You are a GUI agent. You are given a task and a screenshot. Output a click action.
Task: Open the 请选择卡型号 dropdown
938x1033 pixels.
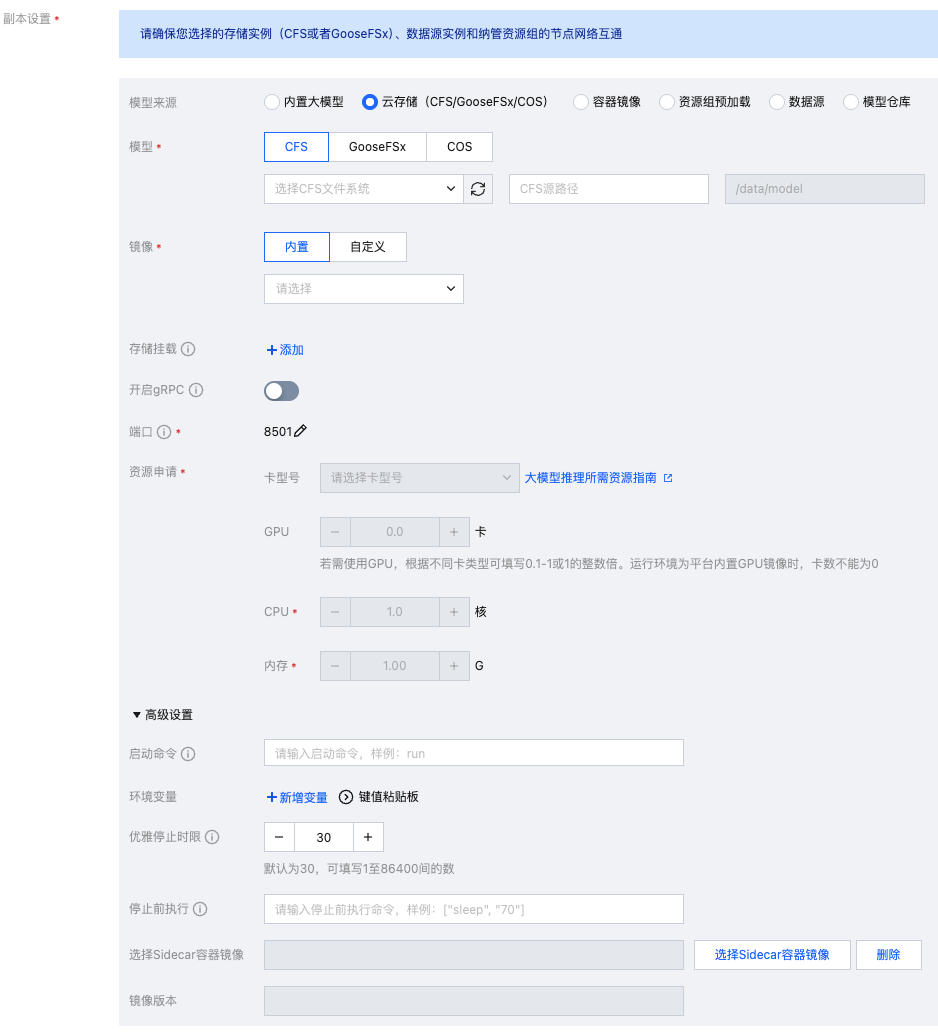click(x=420, y=478)
